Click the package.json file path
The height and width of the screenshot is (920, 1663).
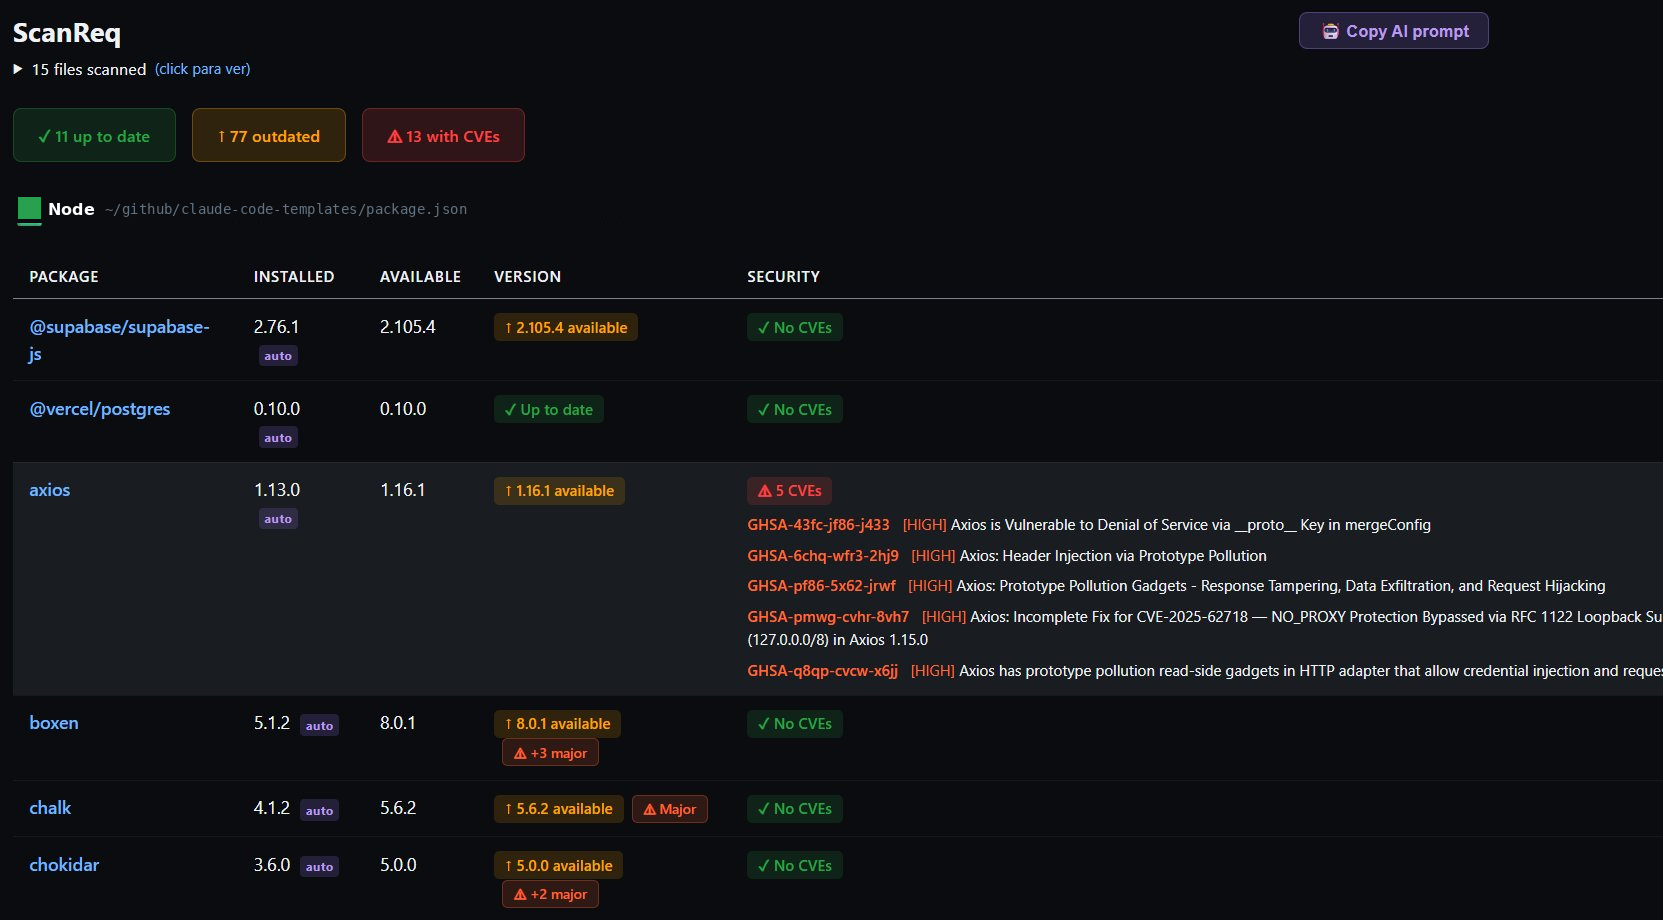click(286, 209)
